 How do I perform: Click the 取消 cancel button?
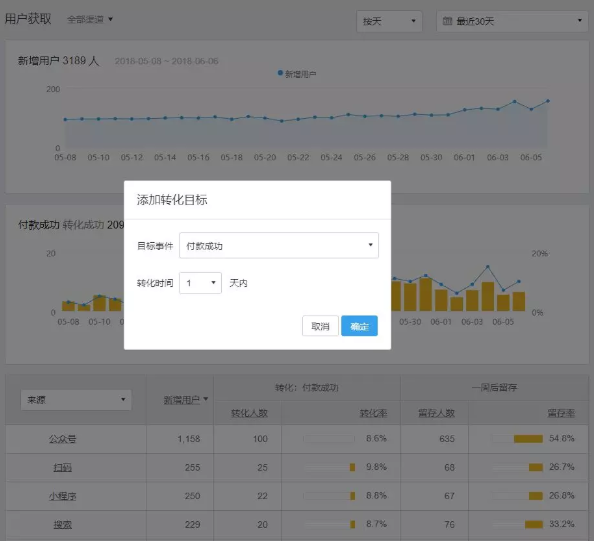point(320,326)
